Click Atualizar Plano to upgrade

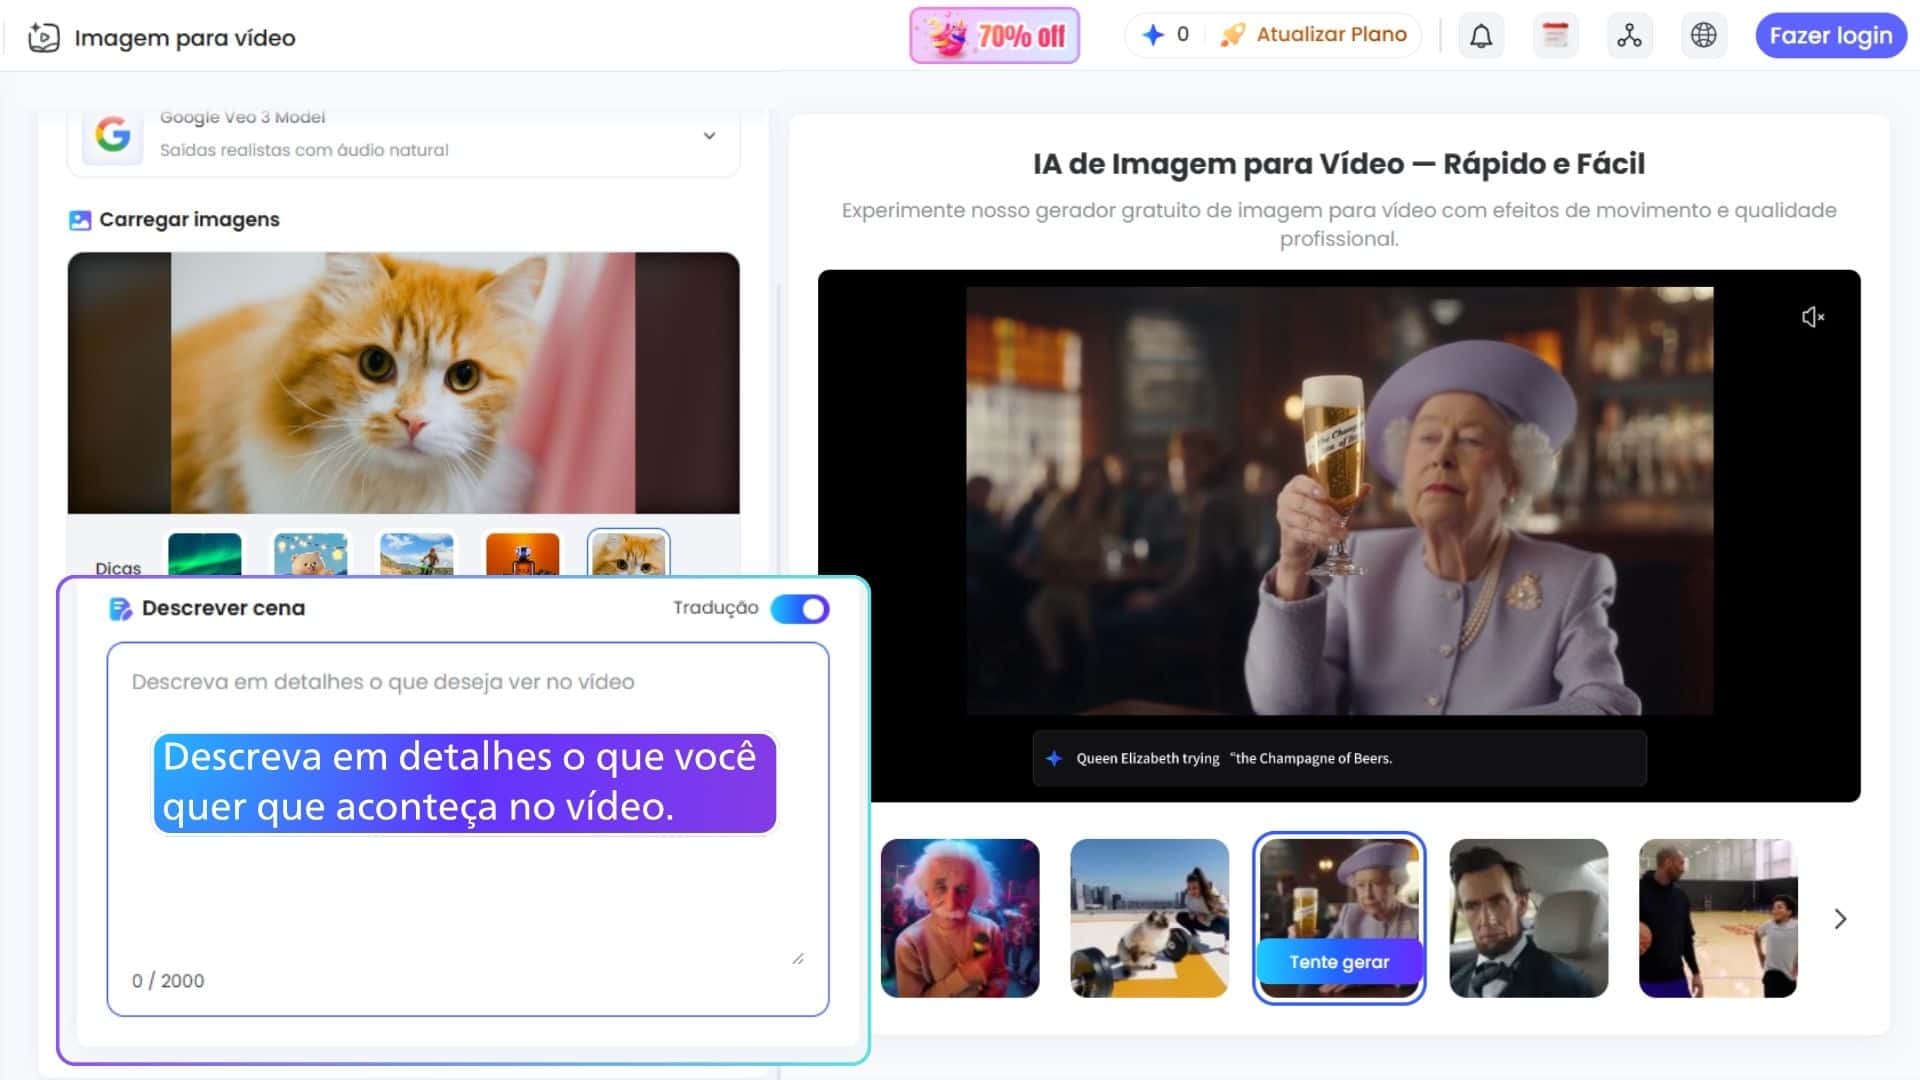(1331, 33)
